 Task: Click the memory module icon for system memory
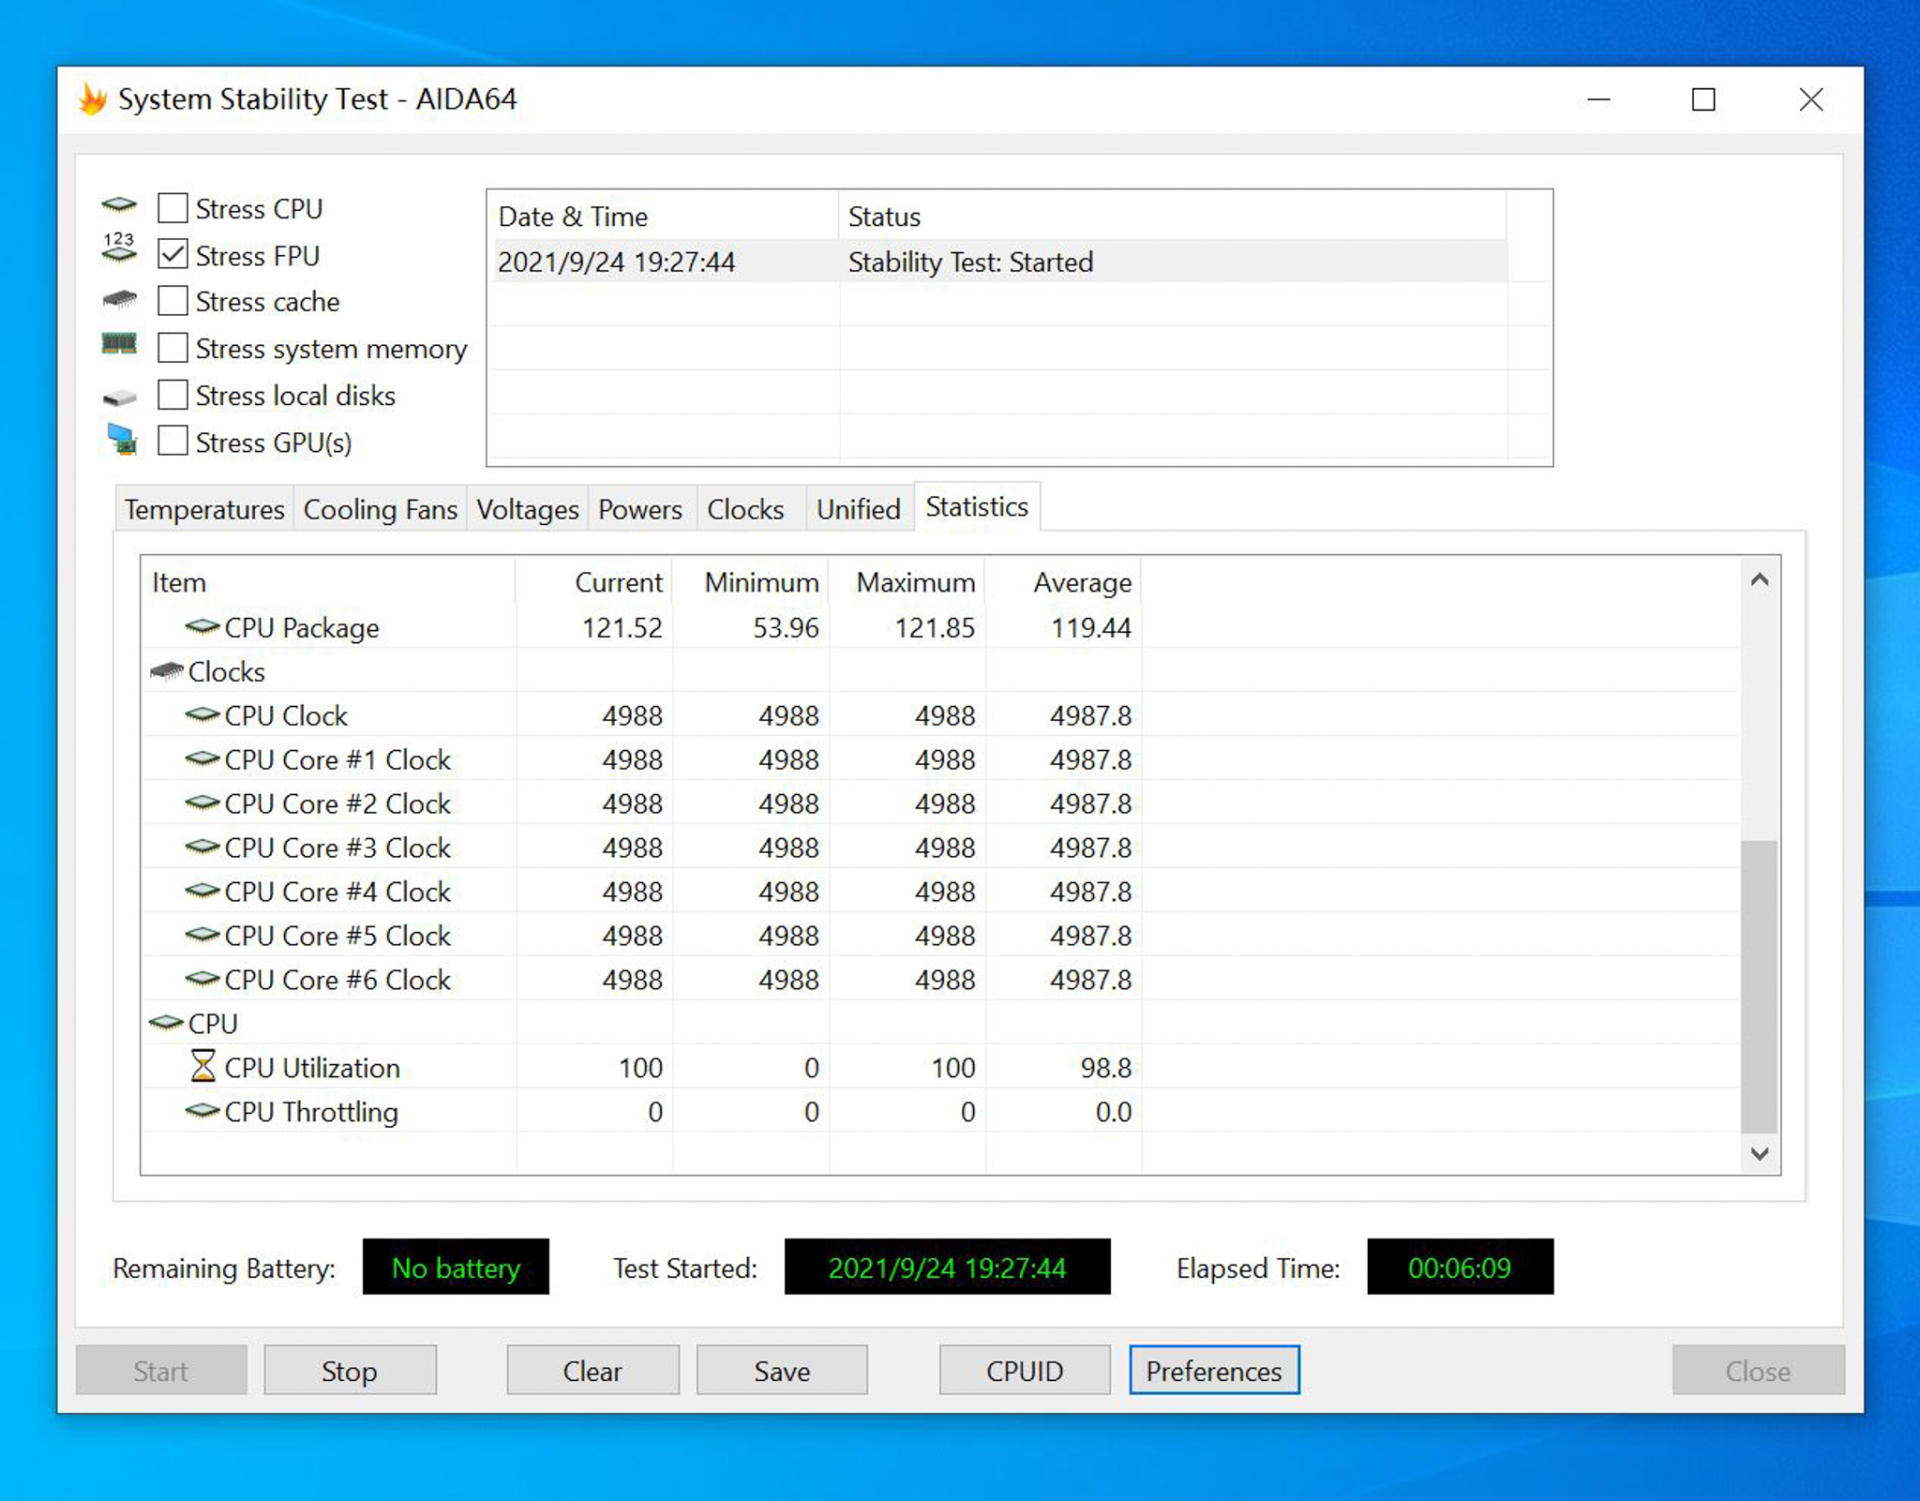click(119, 345)
